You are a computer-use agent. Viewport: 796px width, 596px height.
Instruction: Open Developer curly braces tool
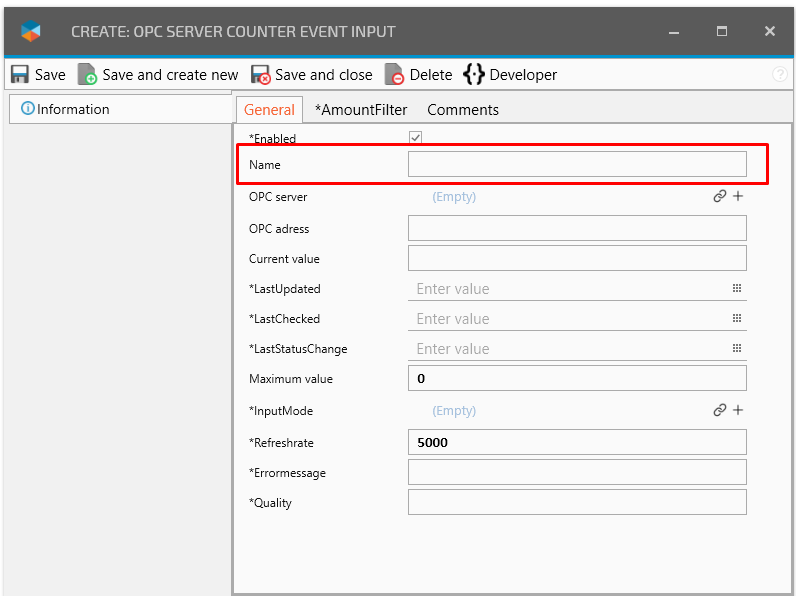click(473, 75)
